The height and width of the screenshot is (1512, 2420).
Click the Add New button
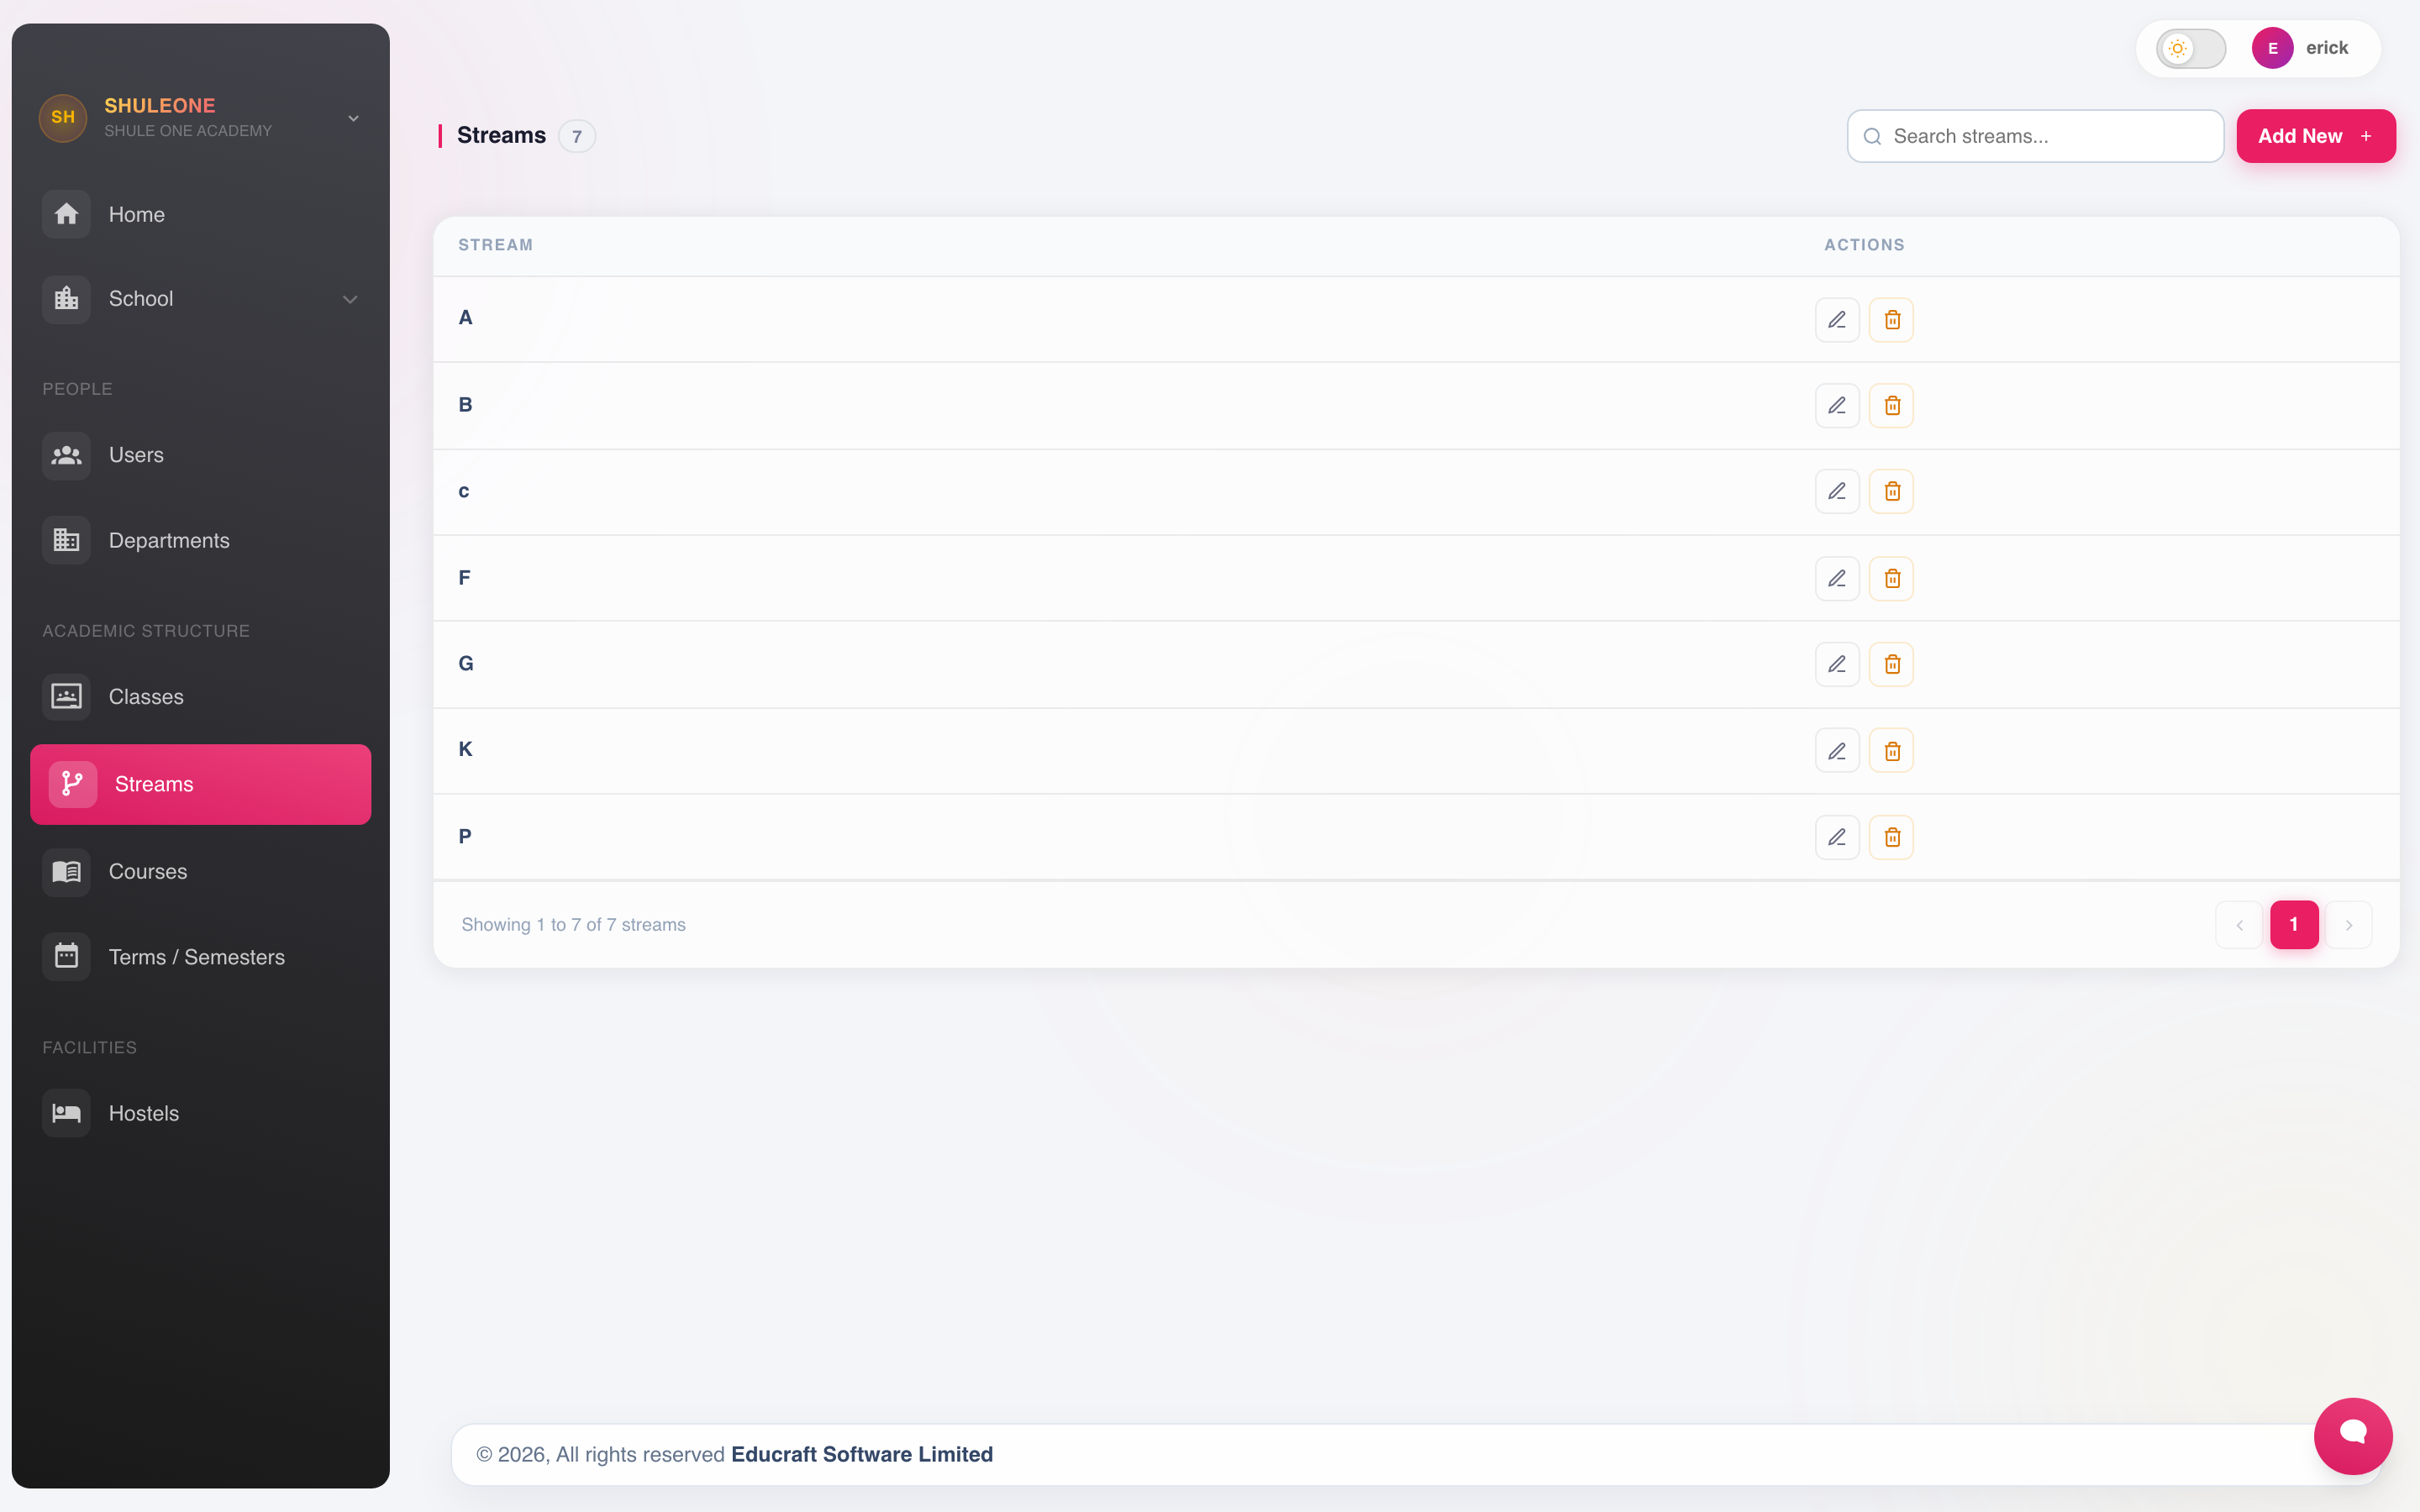[2316, 136]
